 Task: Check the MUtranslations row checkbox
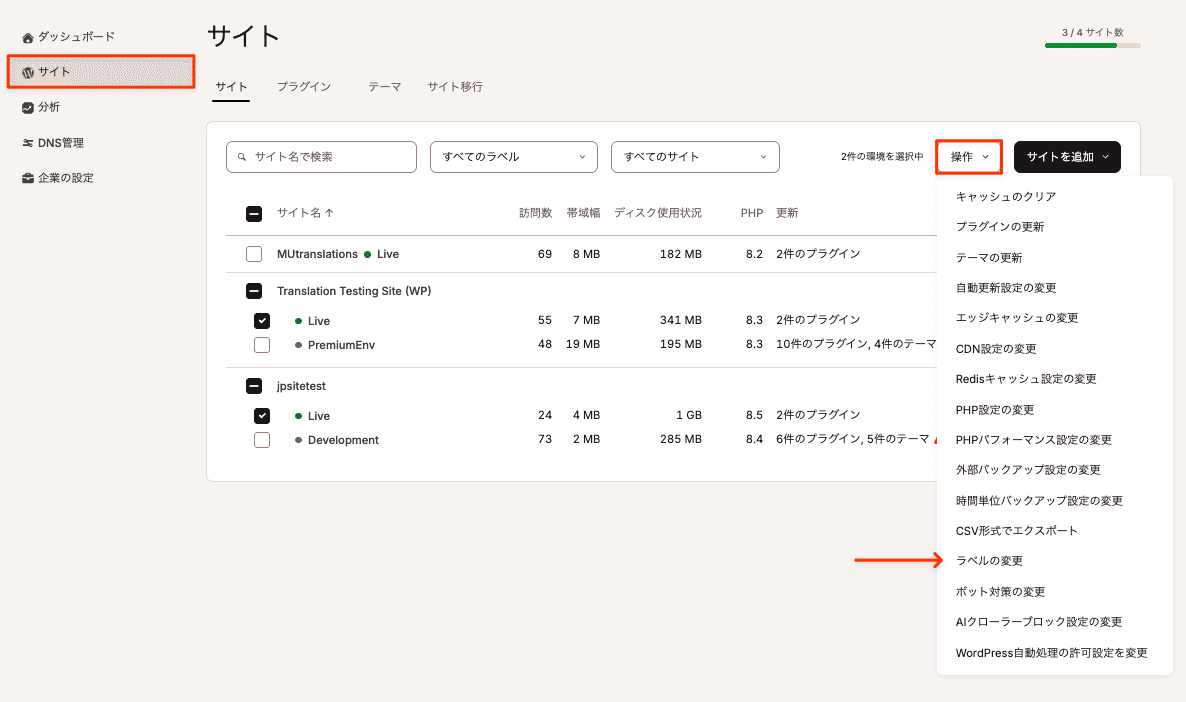254,254
